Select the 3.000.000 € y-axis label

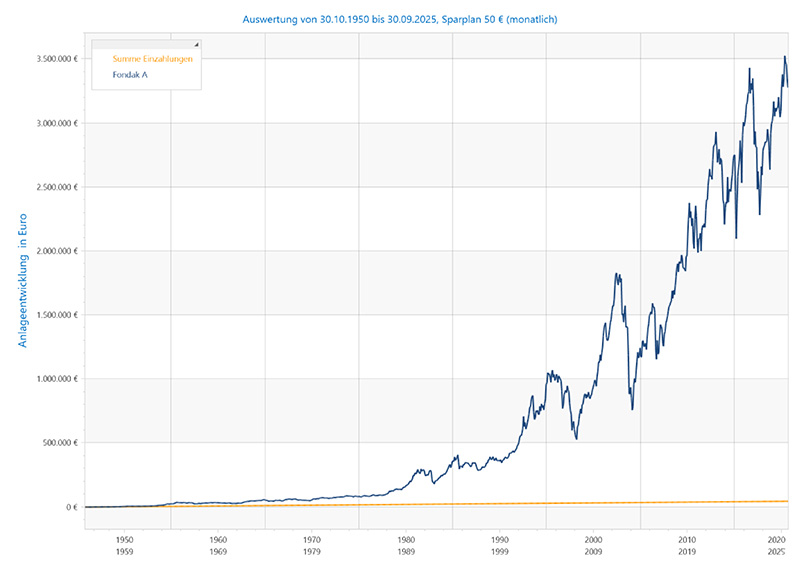pos(50,123)
